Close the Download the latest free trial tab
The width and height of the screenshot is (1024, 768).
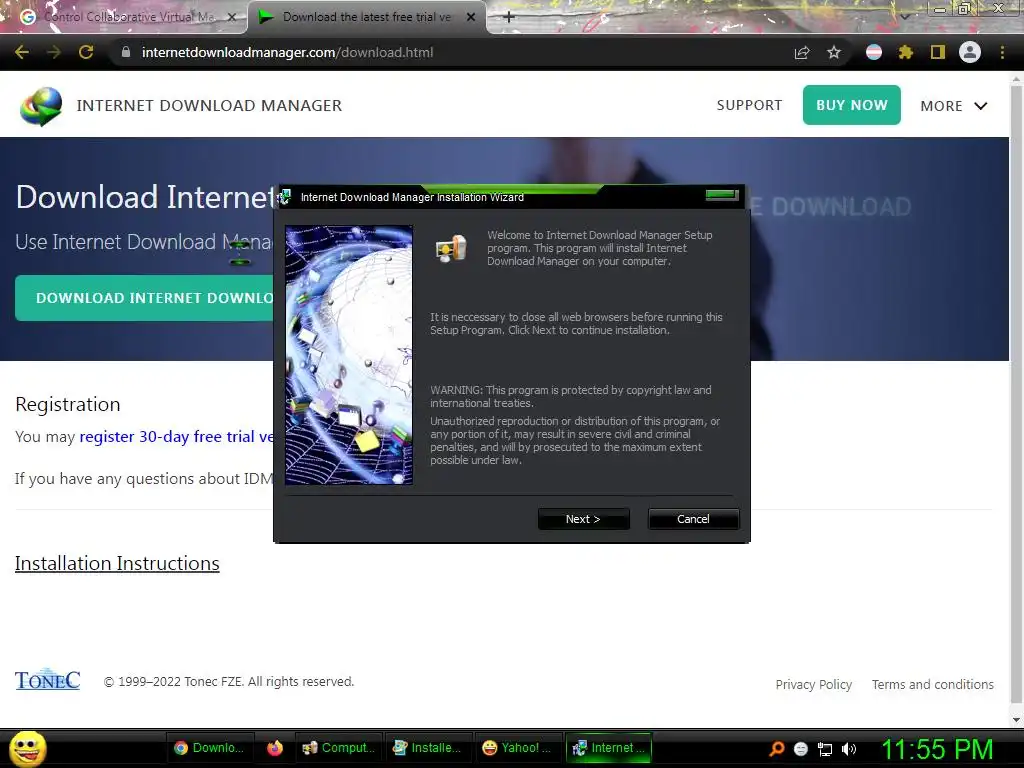point(471,18)
